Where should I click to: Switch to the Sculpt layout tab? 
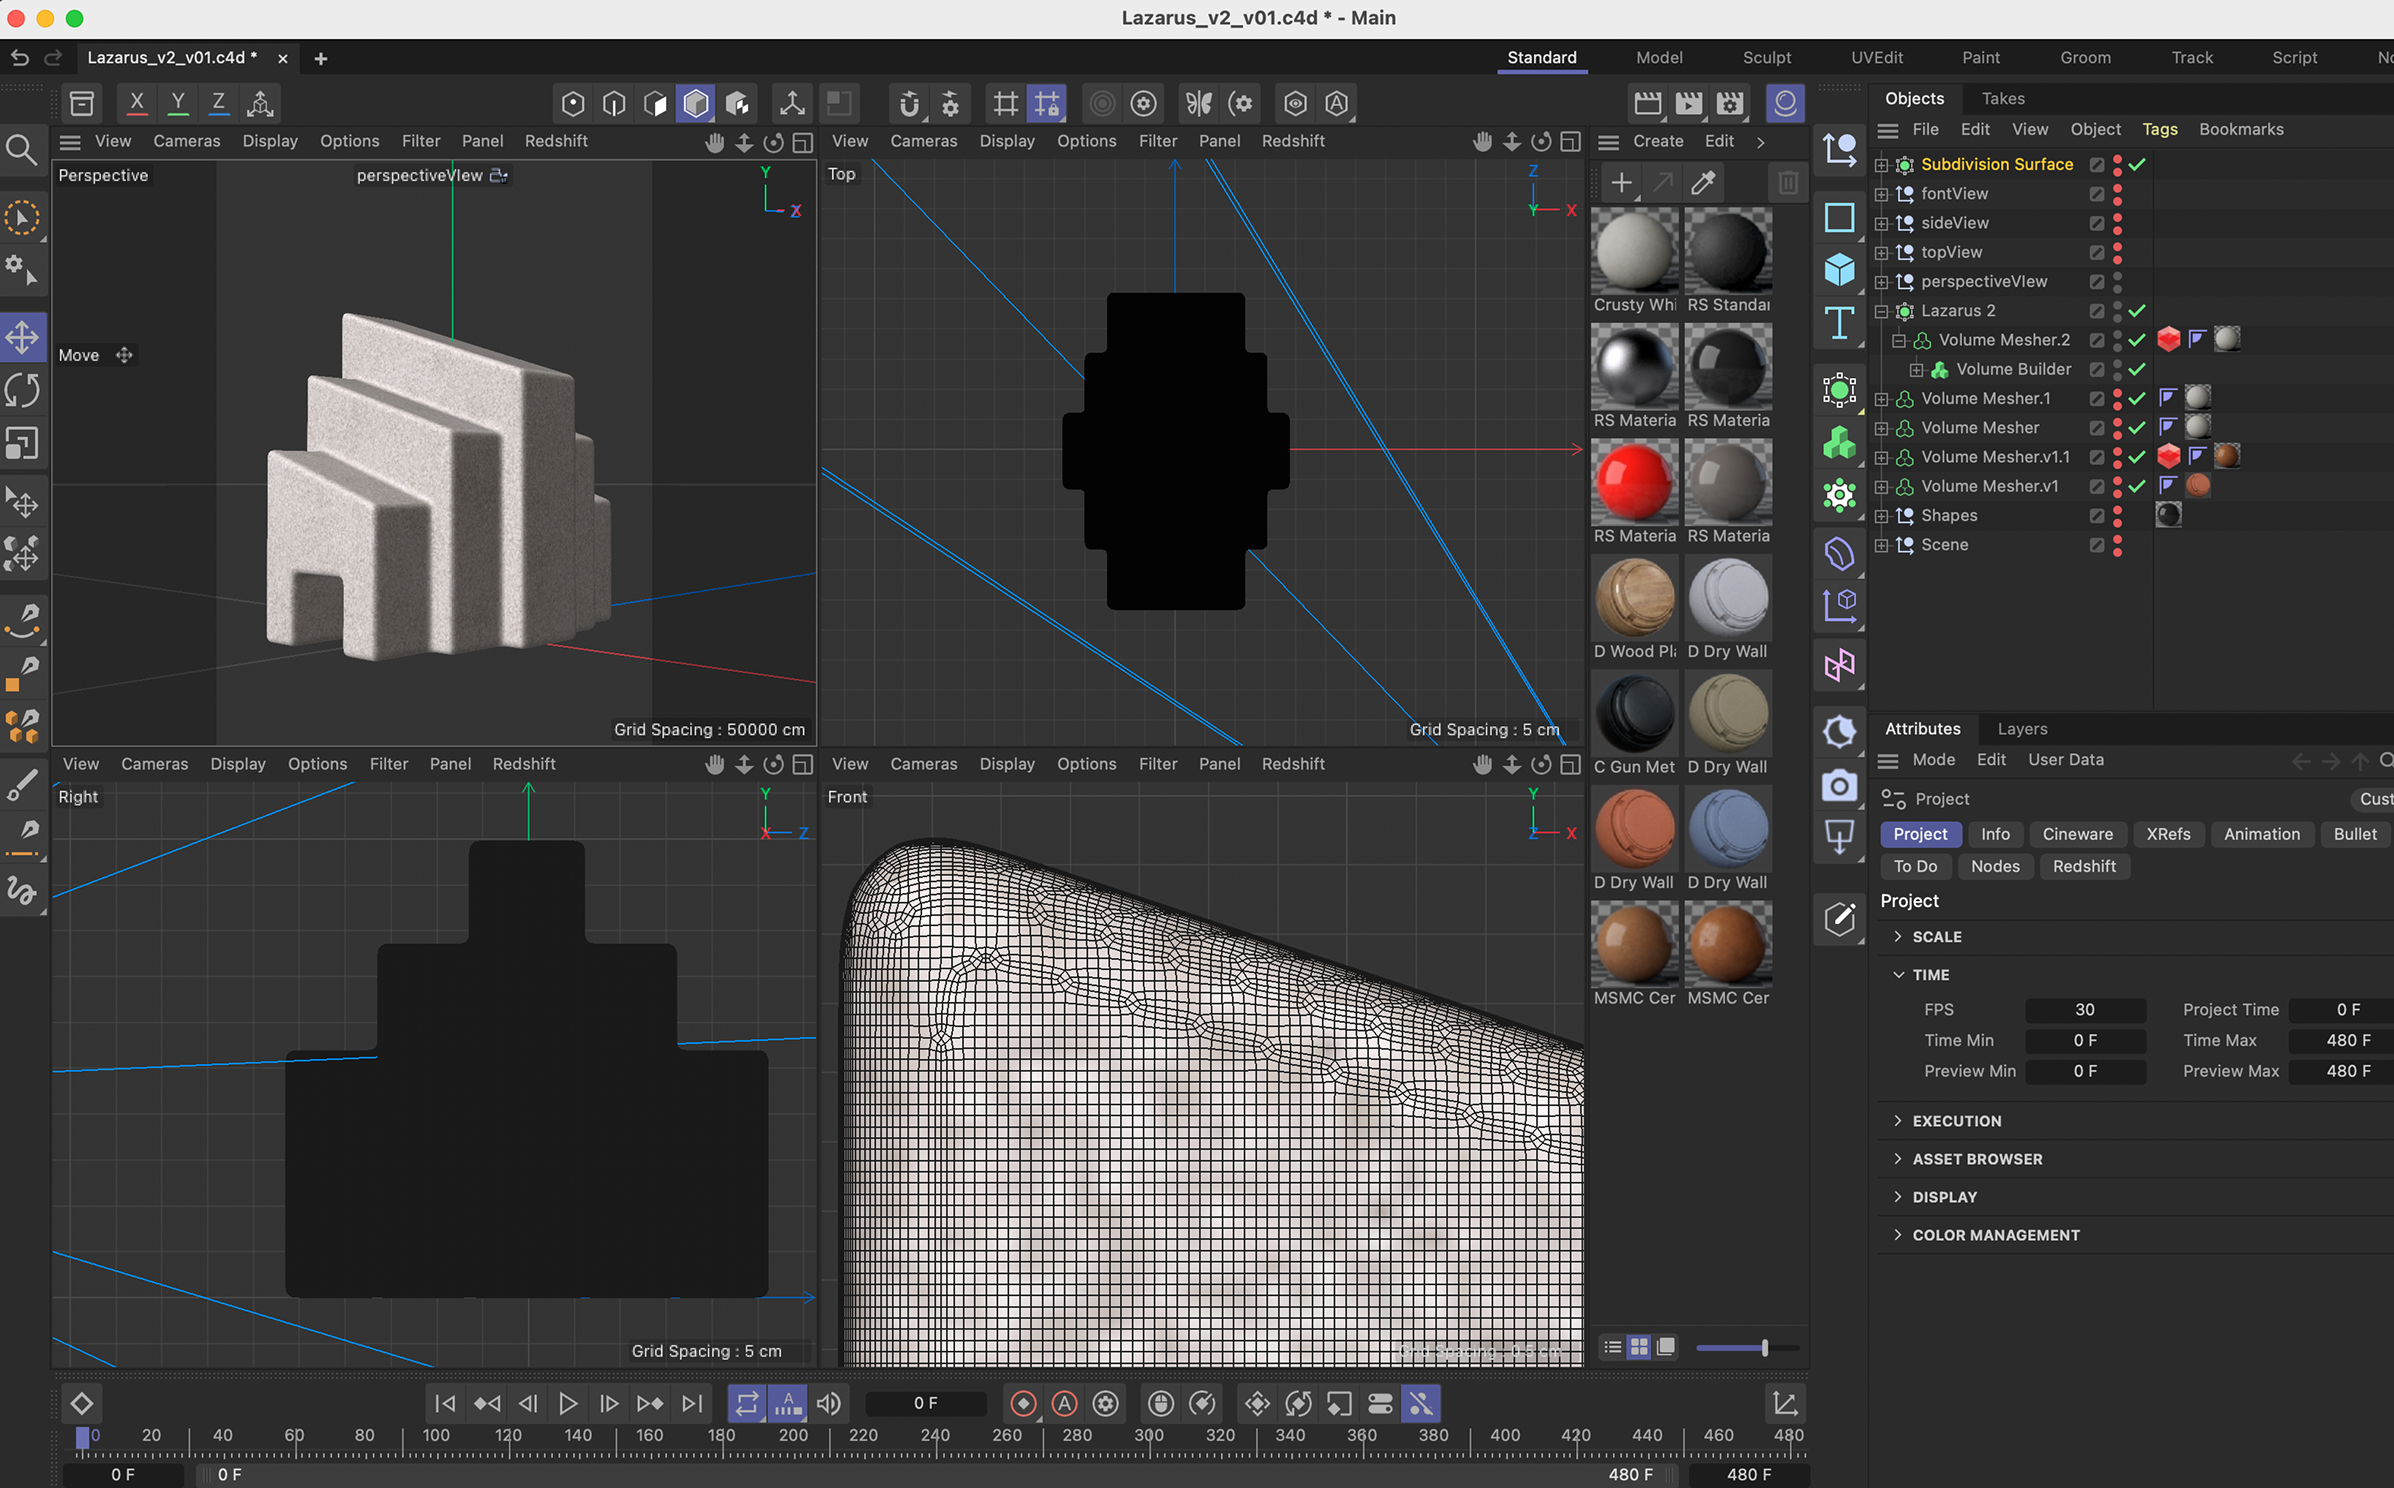1766,58
